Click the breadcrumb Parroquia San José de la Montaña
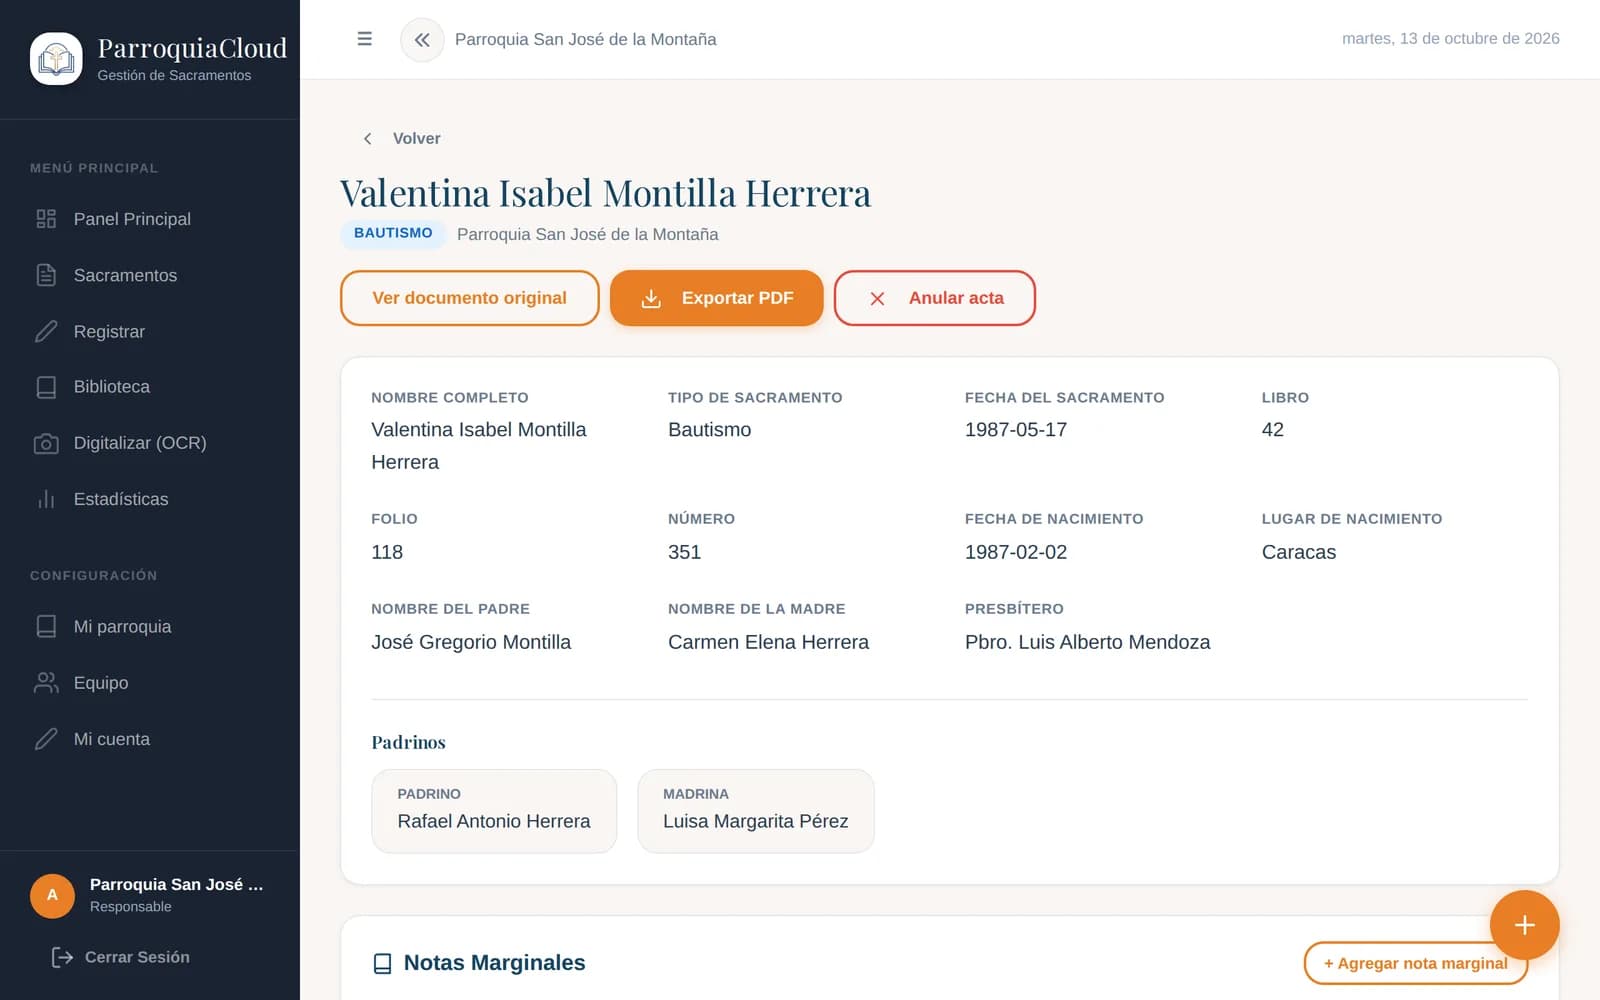 tap(585, 39)
